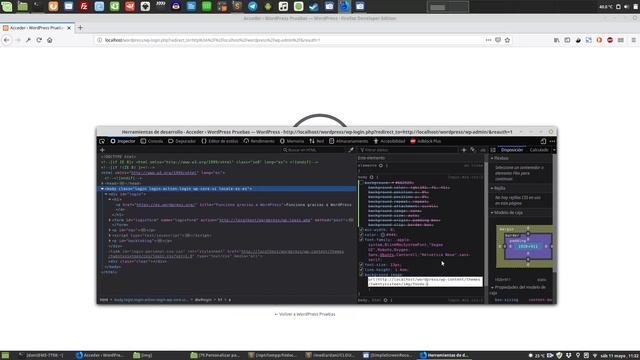Toggle the line-height property checkbox
This screenshot has width=640, height=360.
pos(361,269)
